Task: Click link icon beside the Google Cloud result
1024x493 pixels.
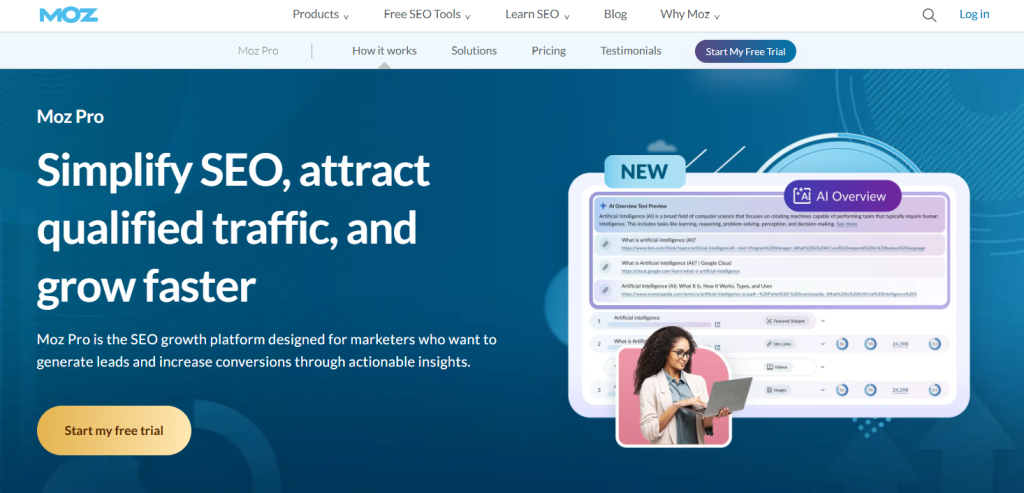Action: tap(606, 267)
